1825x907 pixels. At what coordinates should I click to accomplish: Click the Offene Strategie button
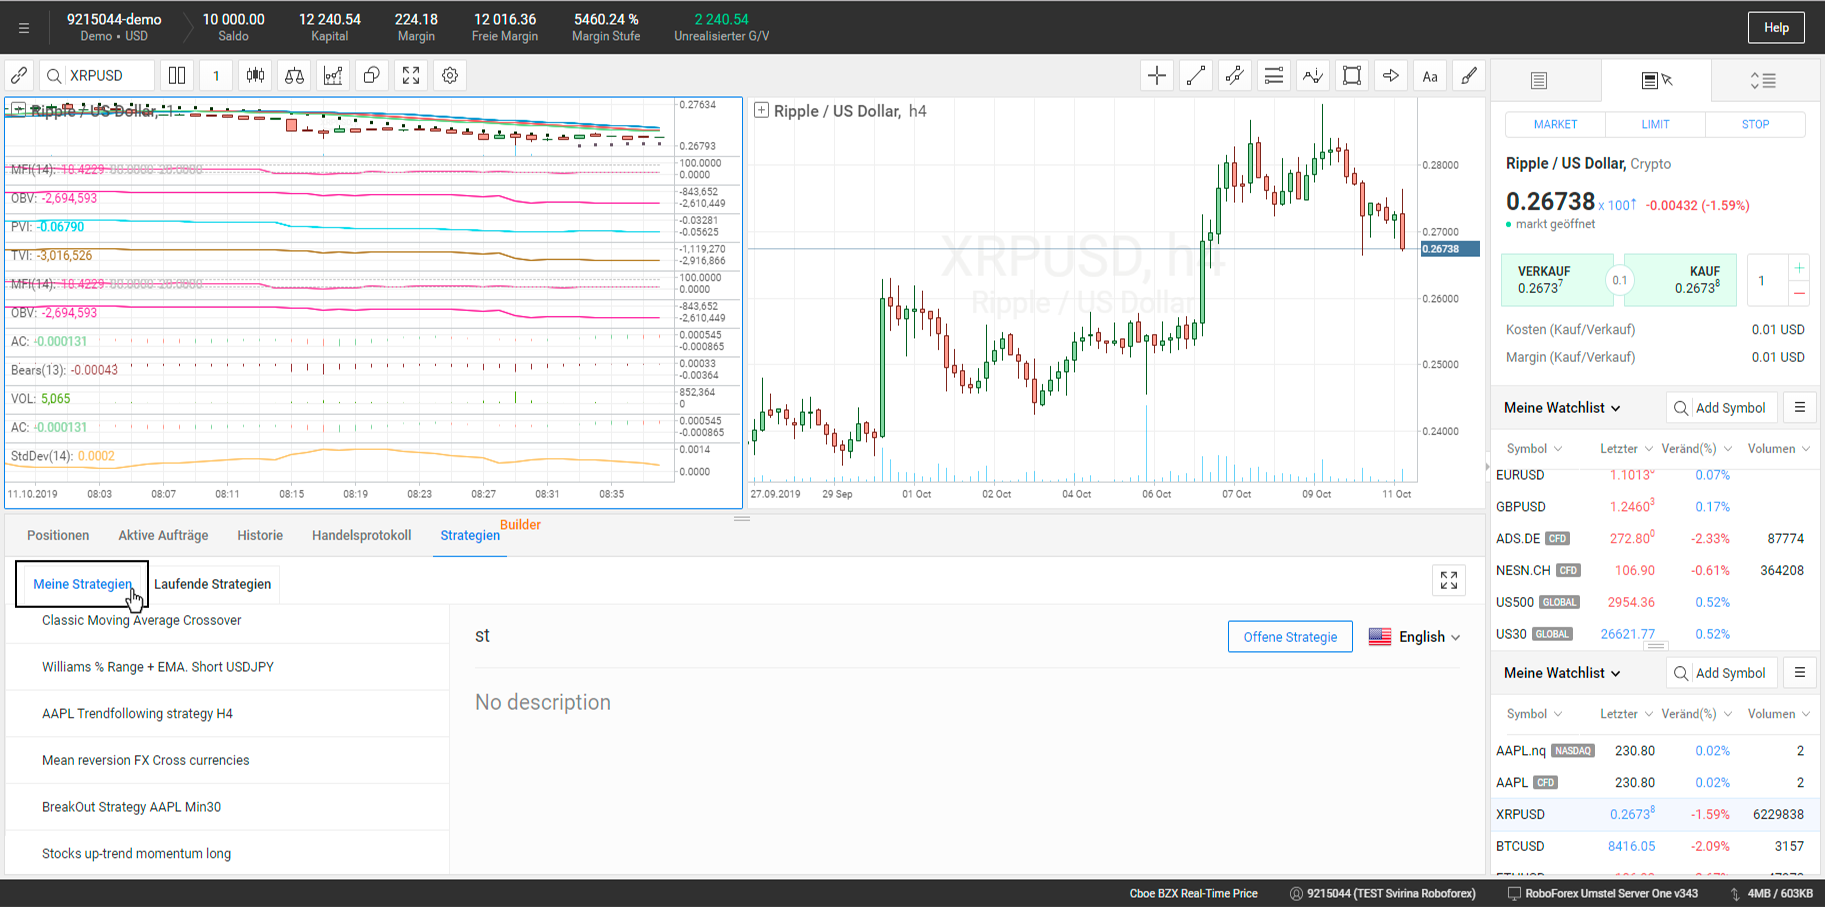click(1289, 637)
